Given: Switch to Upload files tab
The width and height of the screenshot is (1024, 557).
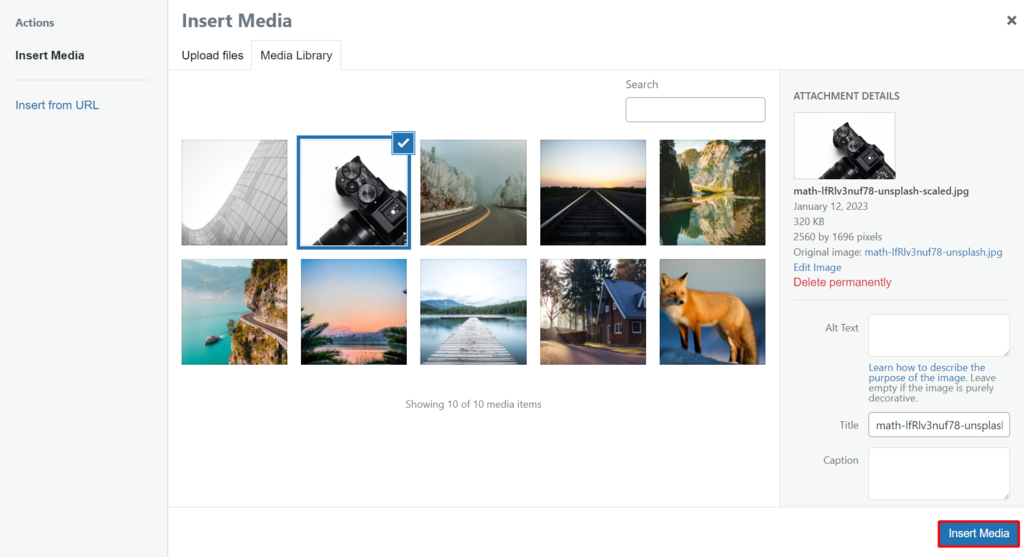Looking at the screenshot, I should 212,56.
